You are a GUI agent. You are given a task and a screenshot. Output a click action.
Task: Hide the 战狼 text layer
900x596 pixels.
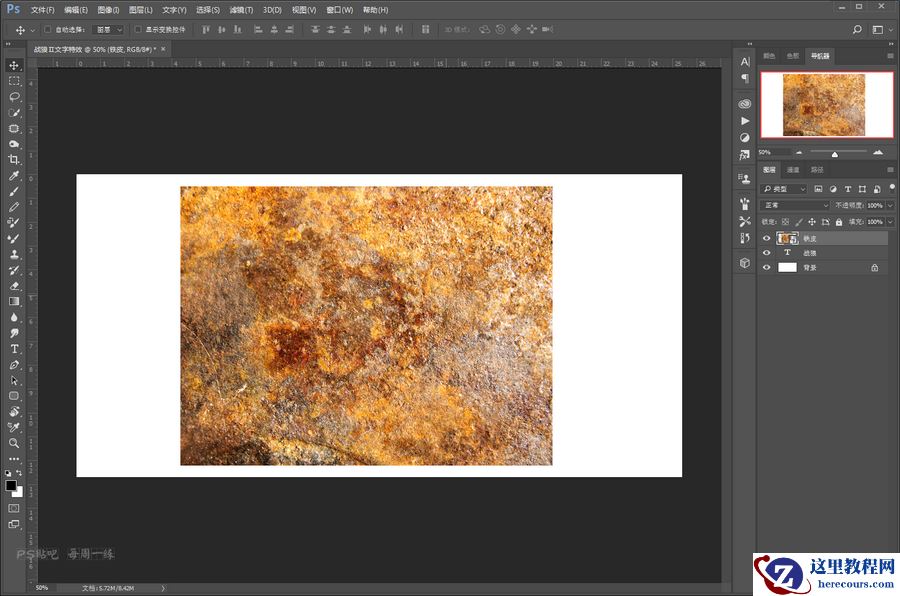click(x=766, y=253)
